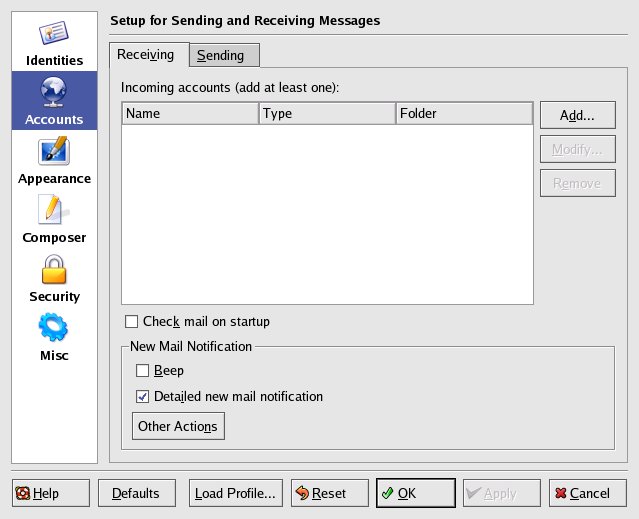The height and width of the screenshot is (519, 639).
Task: Open the Load Profile dialog
Action: pyautogui.click(x=235, y=493)
